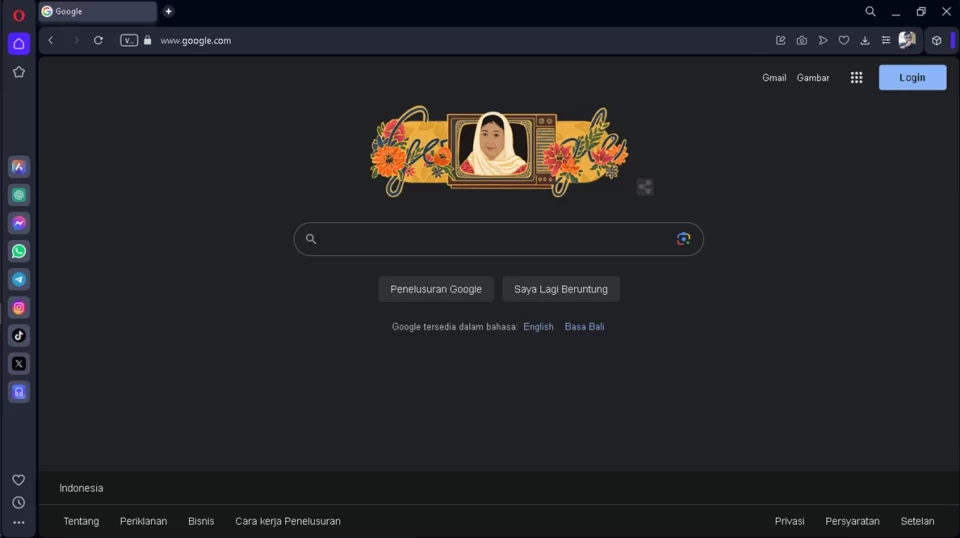Open a new tab with plus button
Screen dimensions: 960x538
coord(168,12)
